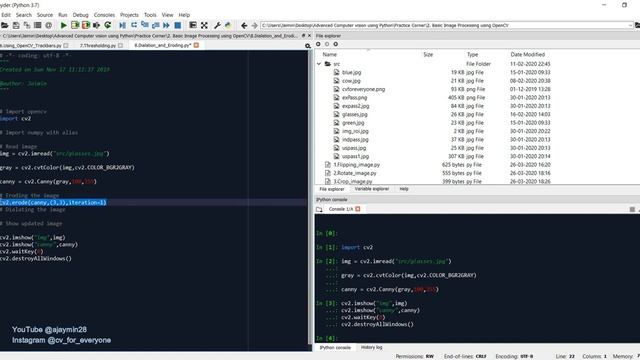Image resolution: width=640 pixels, height=360 pixels.
Task: Switch to Variable explorer tab
Action: point(371,189)
